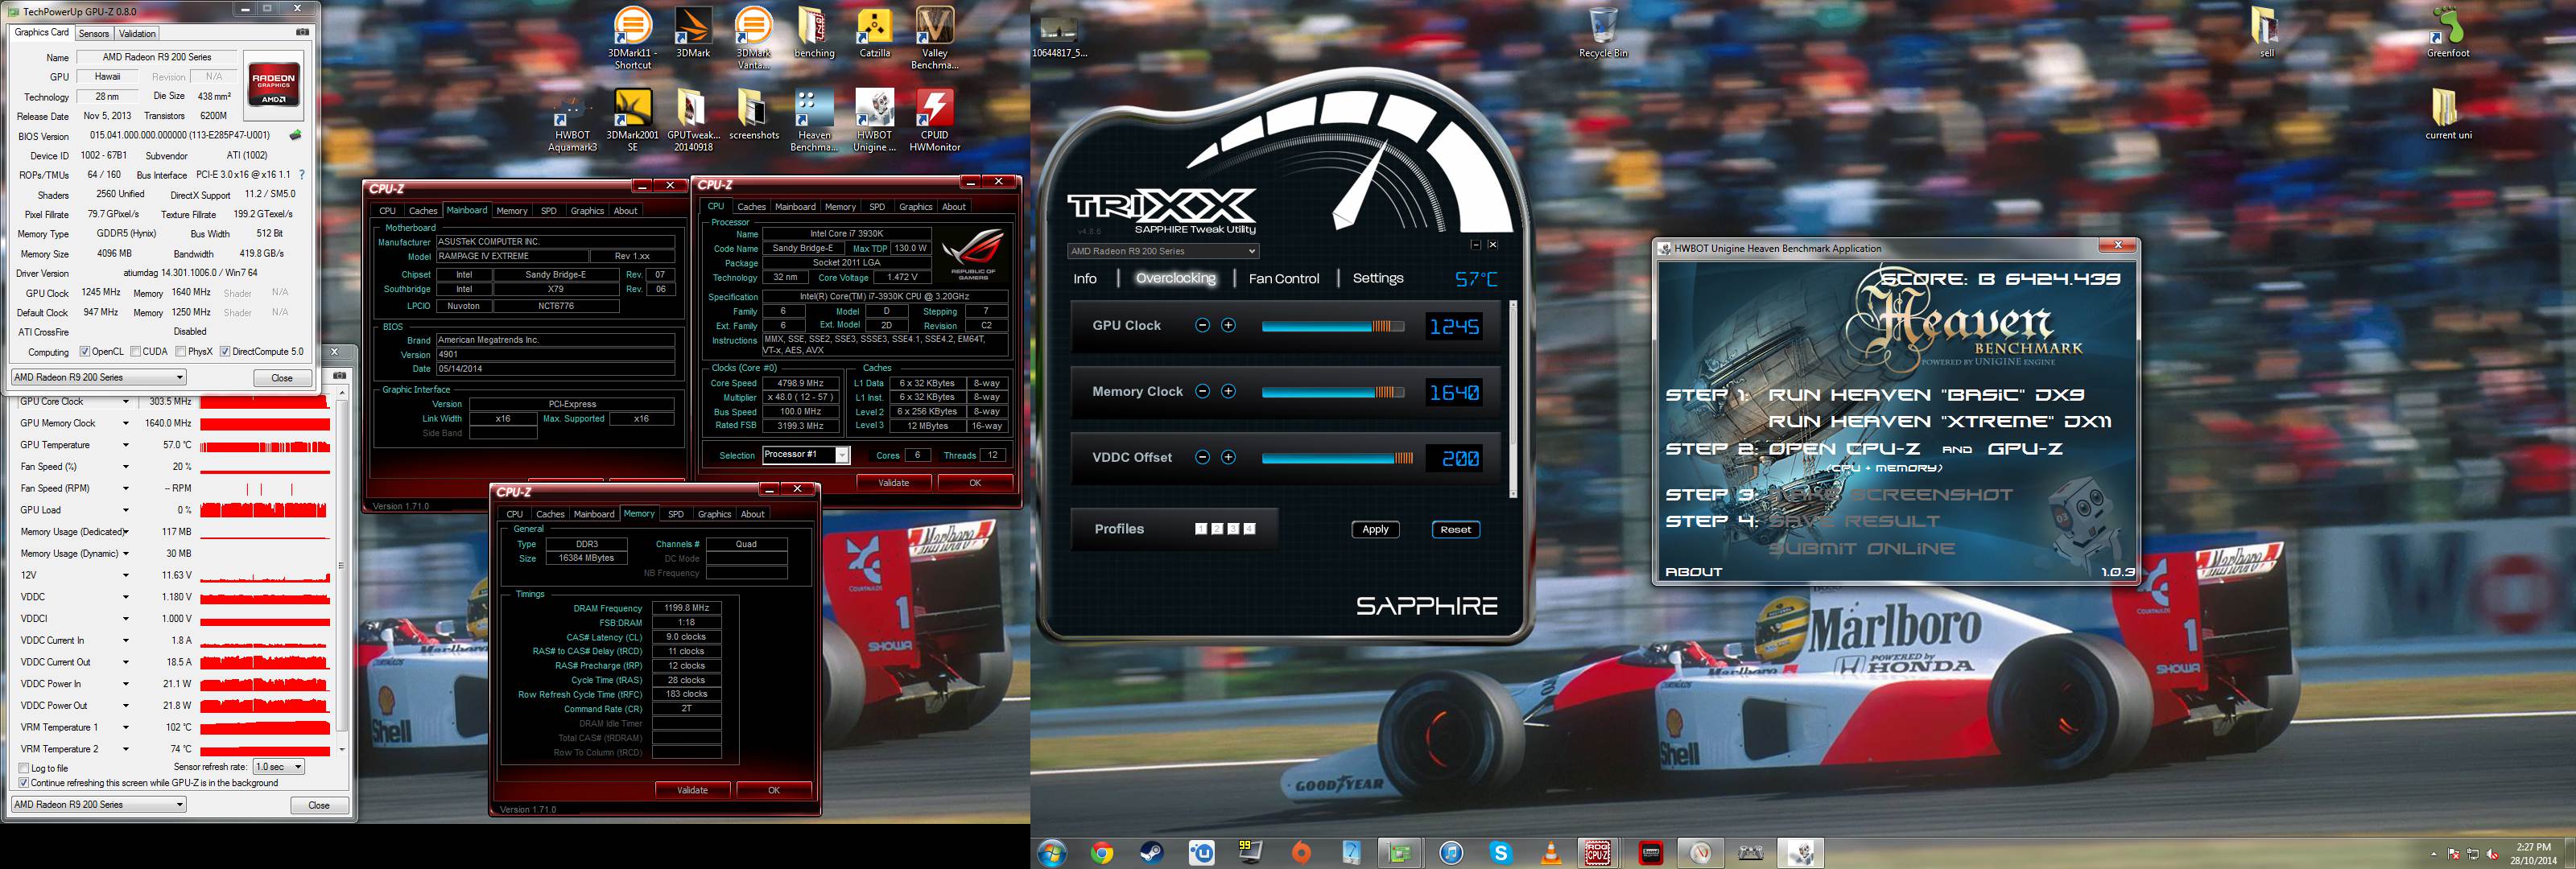Open the VRM Temperature 1 sensor dropdown arrow
2576x869 pixels.
[126, 727]
